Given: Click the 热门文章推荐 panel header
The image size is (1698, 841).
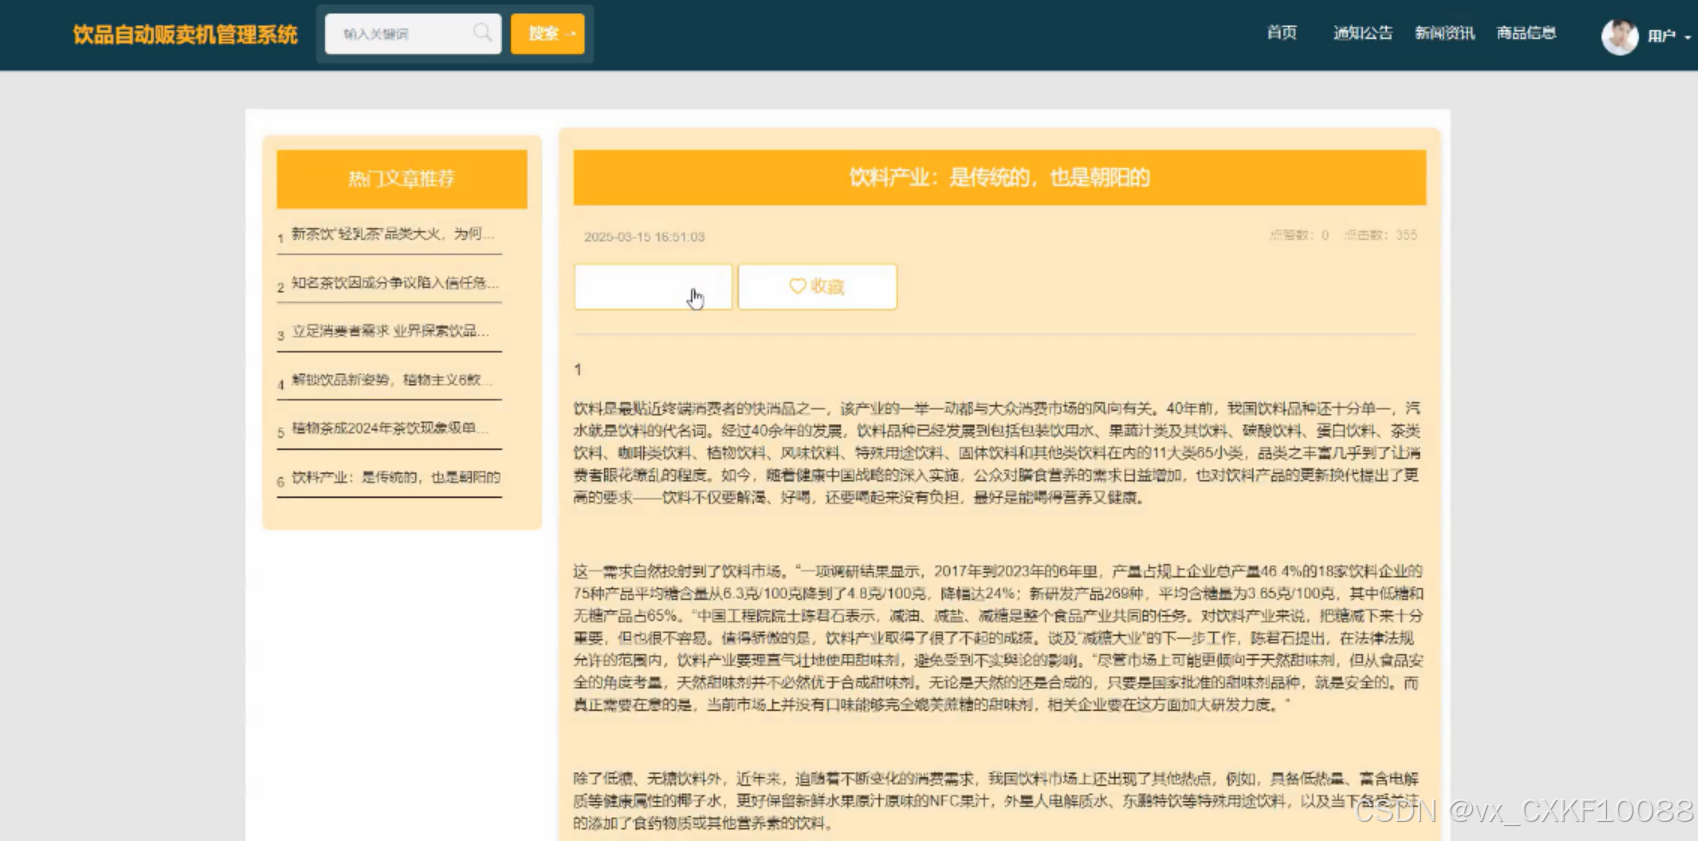Looking at the screenshot, I should [402, 179].
